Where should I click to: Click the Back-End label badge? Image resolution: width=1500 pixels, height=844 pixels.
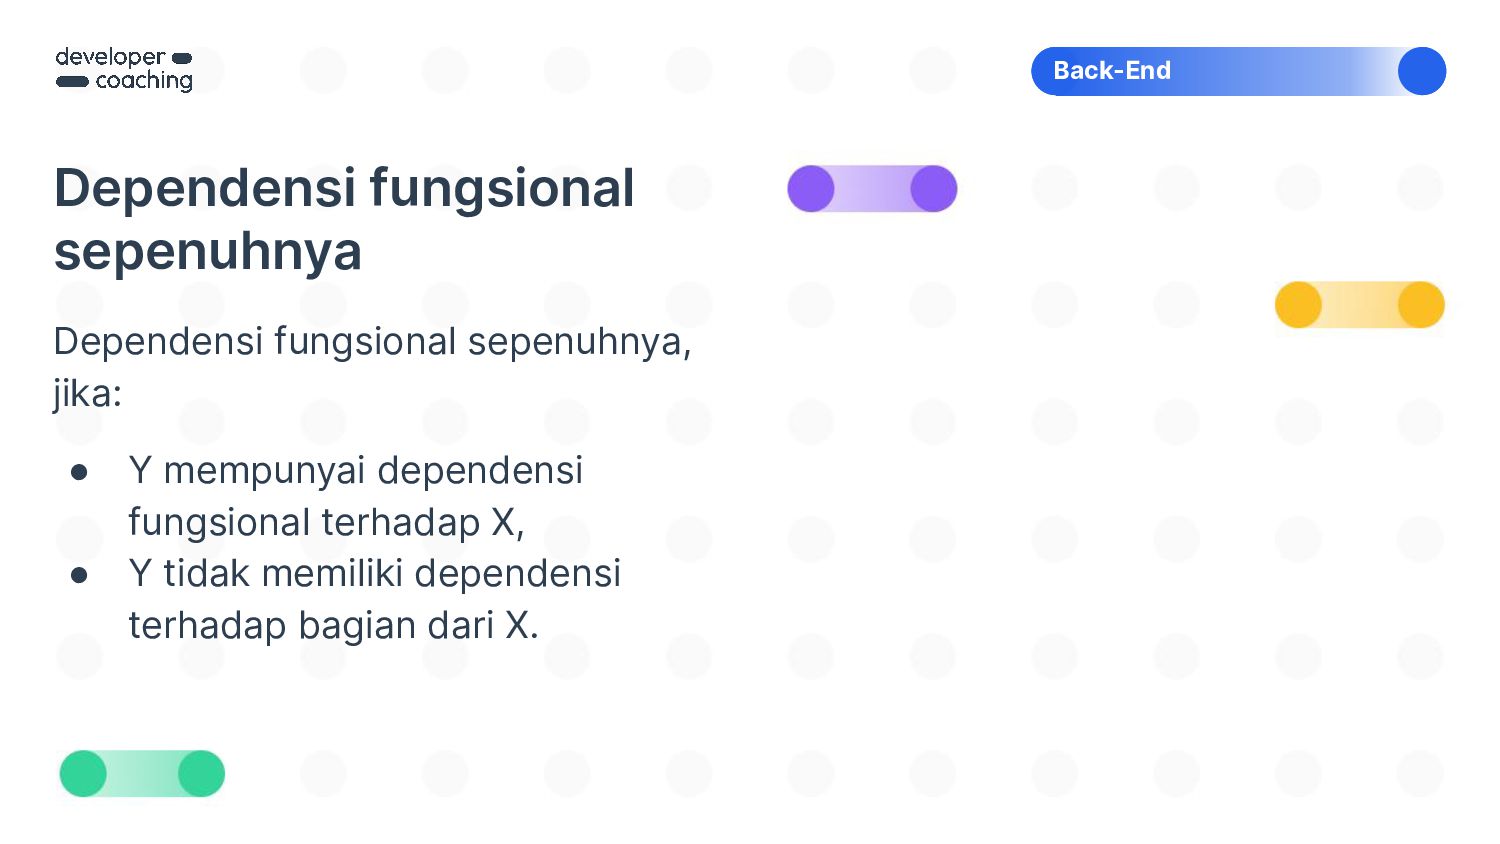(x=1238, y=71)
